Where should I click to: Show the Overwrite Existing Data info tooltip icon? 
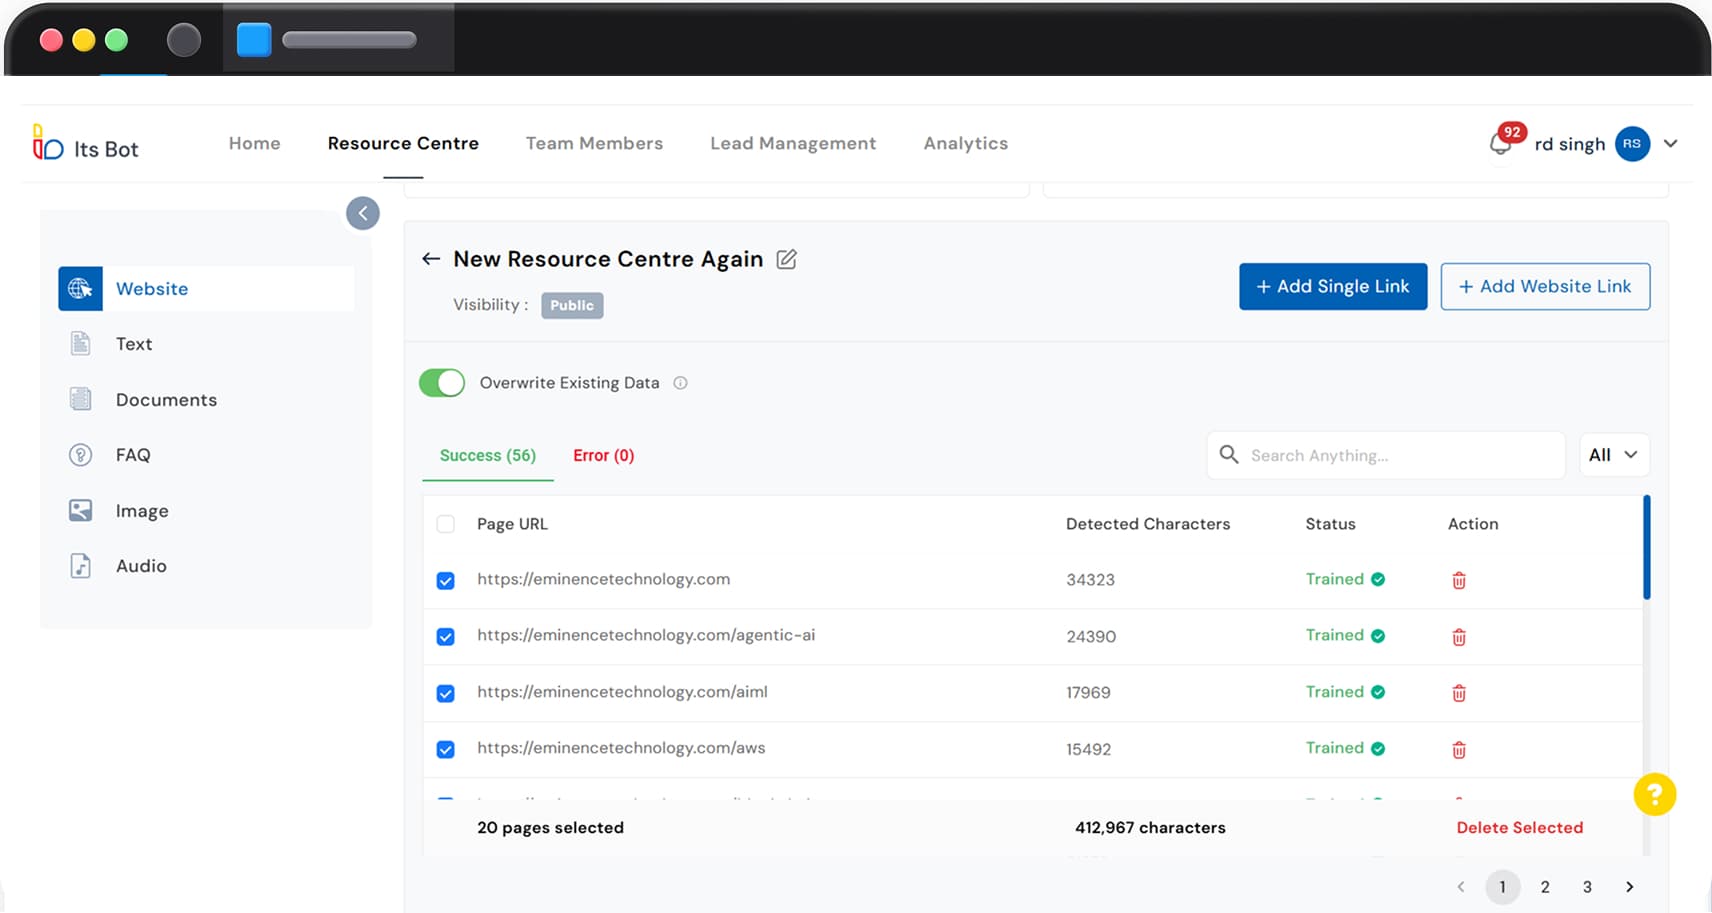click(680, 383)
